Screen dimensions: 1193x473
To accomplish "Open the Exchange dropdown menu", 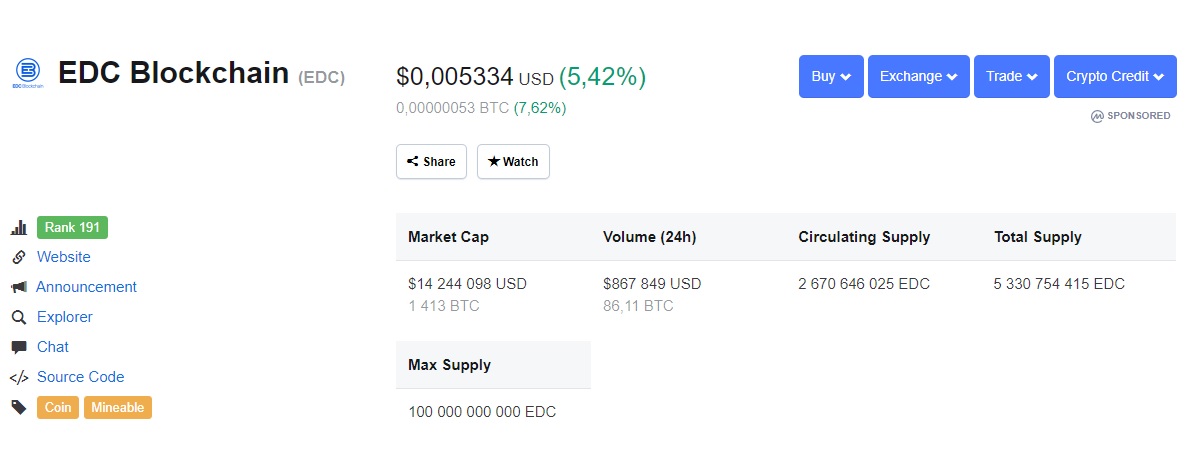I will [x=918, y=76].
